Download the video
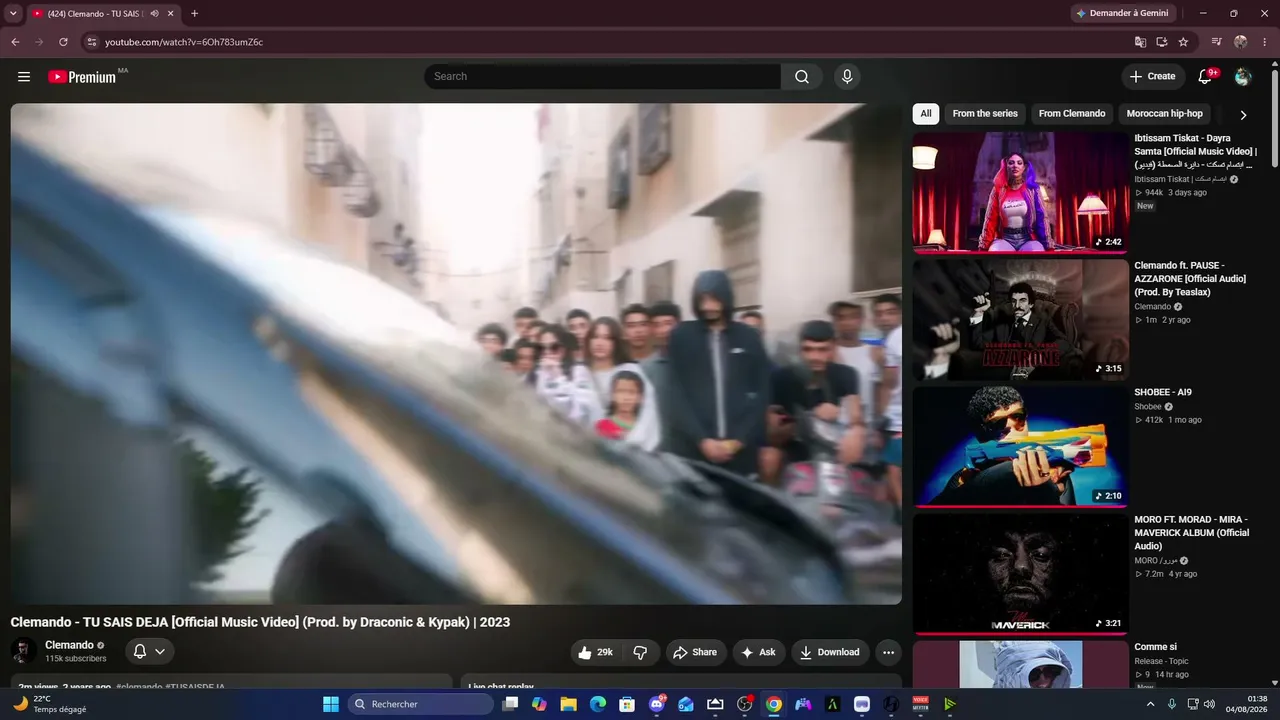Viewport: 1280px width, 720px height. [830, 652]
